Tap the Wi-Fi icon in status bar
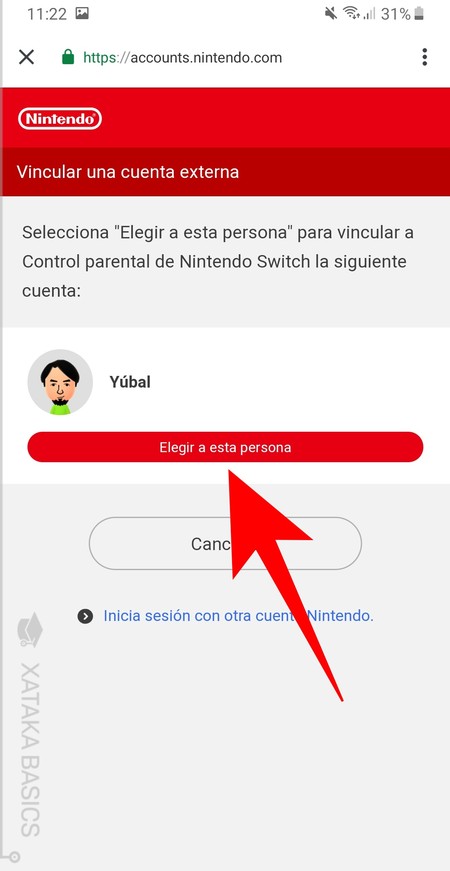 pos(351,13)
